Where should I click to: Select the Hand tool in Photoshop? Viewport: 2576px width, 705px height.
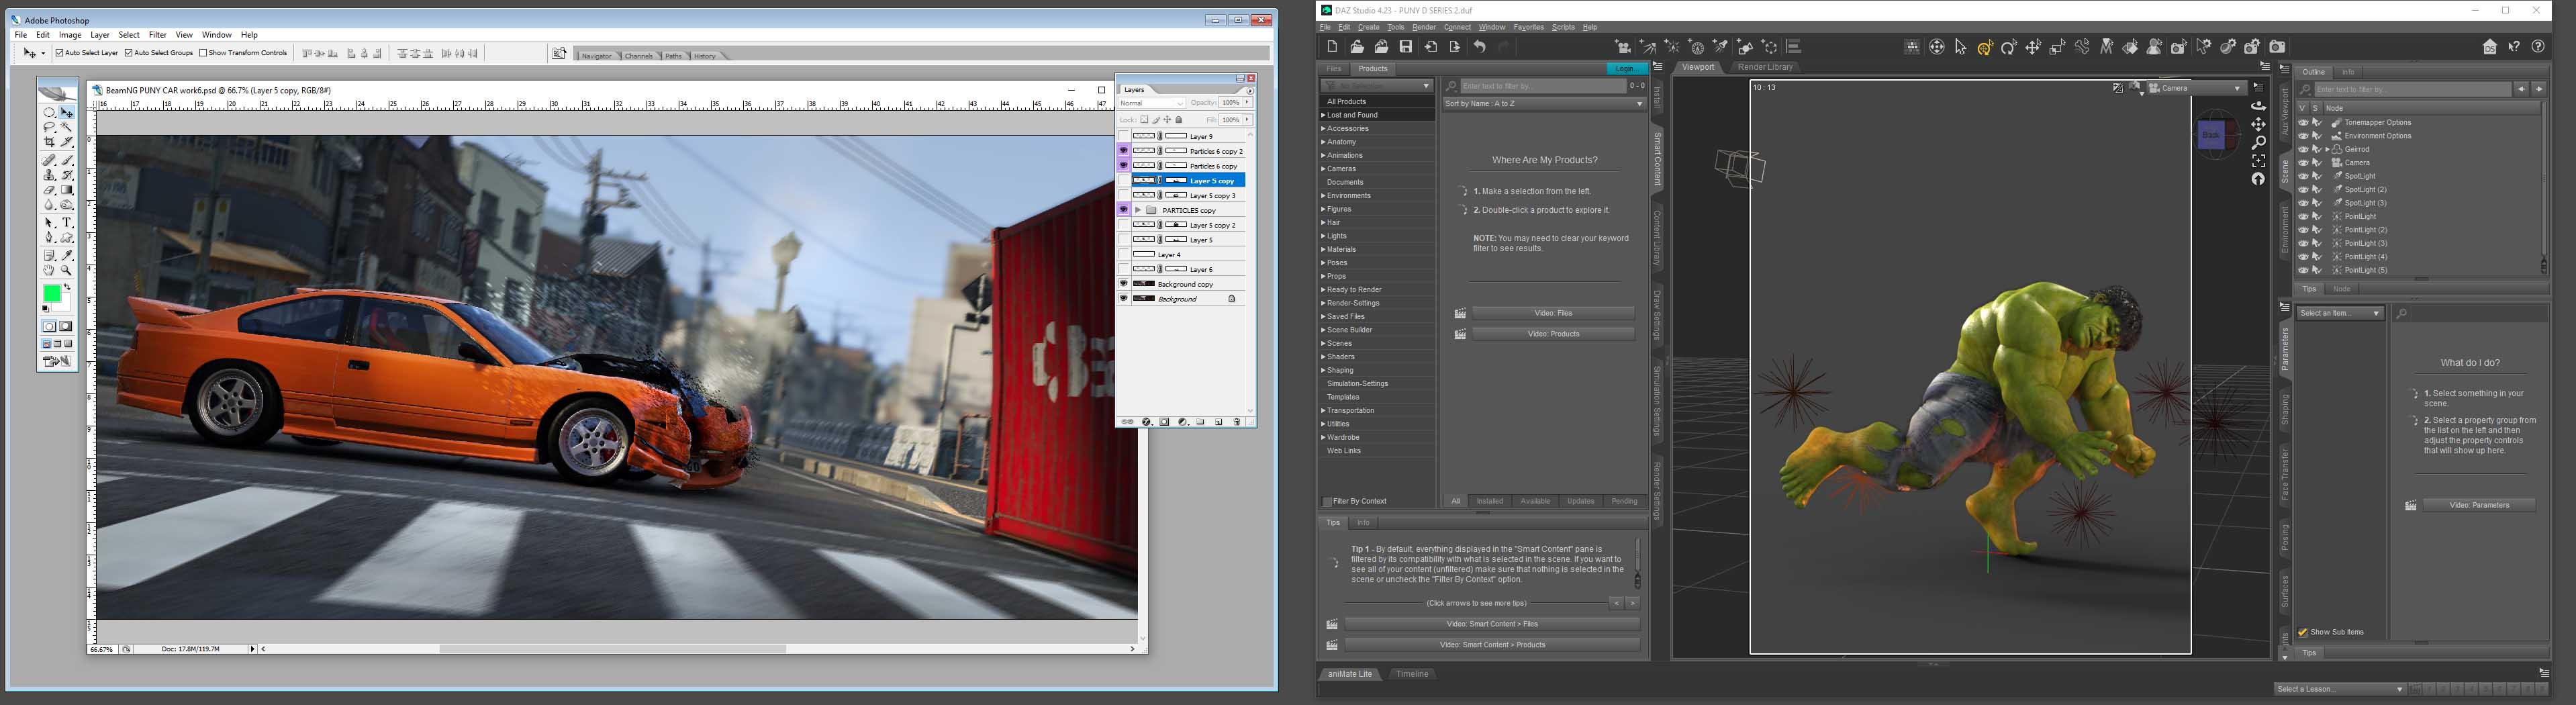tap(49, 271)
